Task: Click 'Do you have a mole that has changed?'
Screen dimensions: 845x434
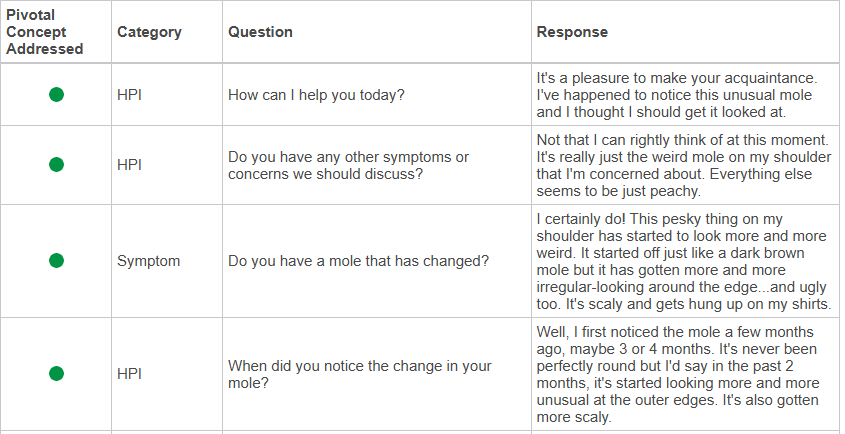Action: coord(358,261)
